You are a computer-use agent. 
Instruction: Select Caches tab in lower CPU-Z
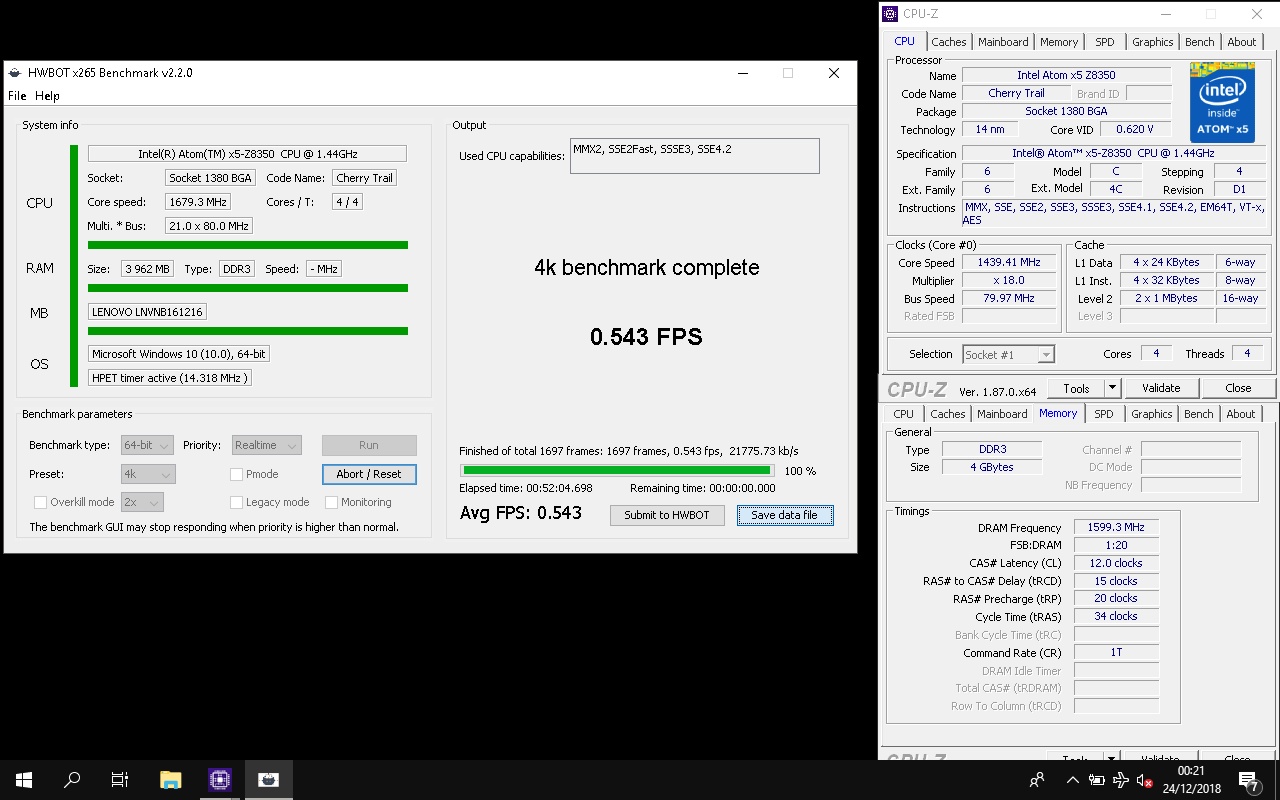[948, 414]
